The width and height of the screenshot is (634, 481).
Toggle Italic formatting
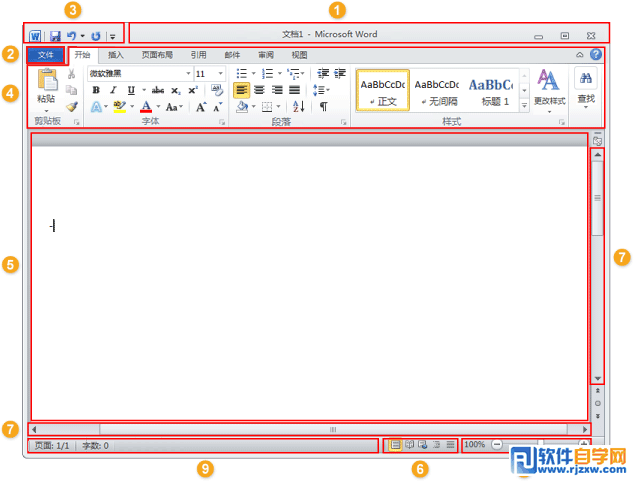point(113,90)
